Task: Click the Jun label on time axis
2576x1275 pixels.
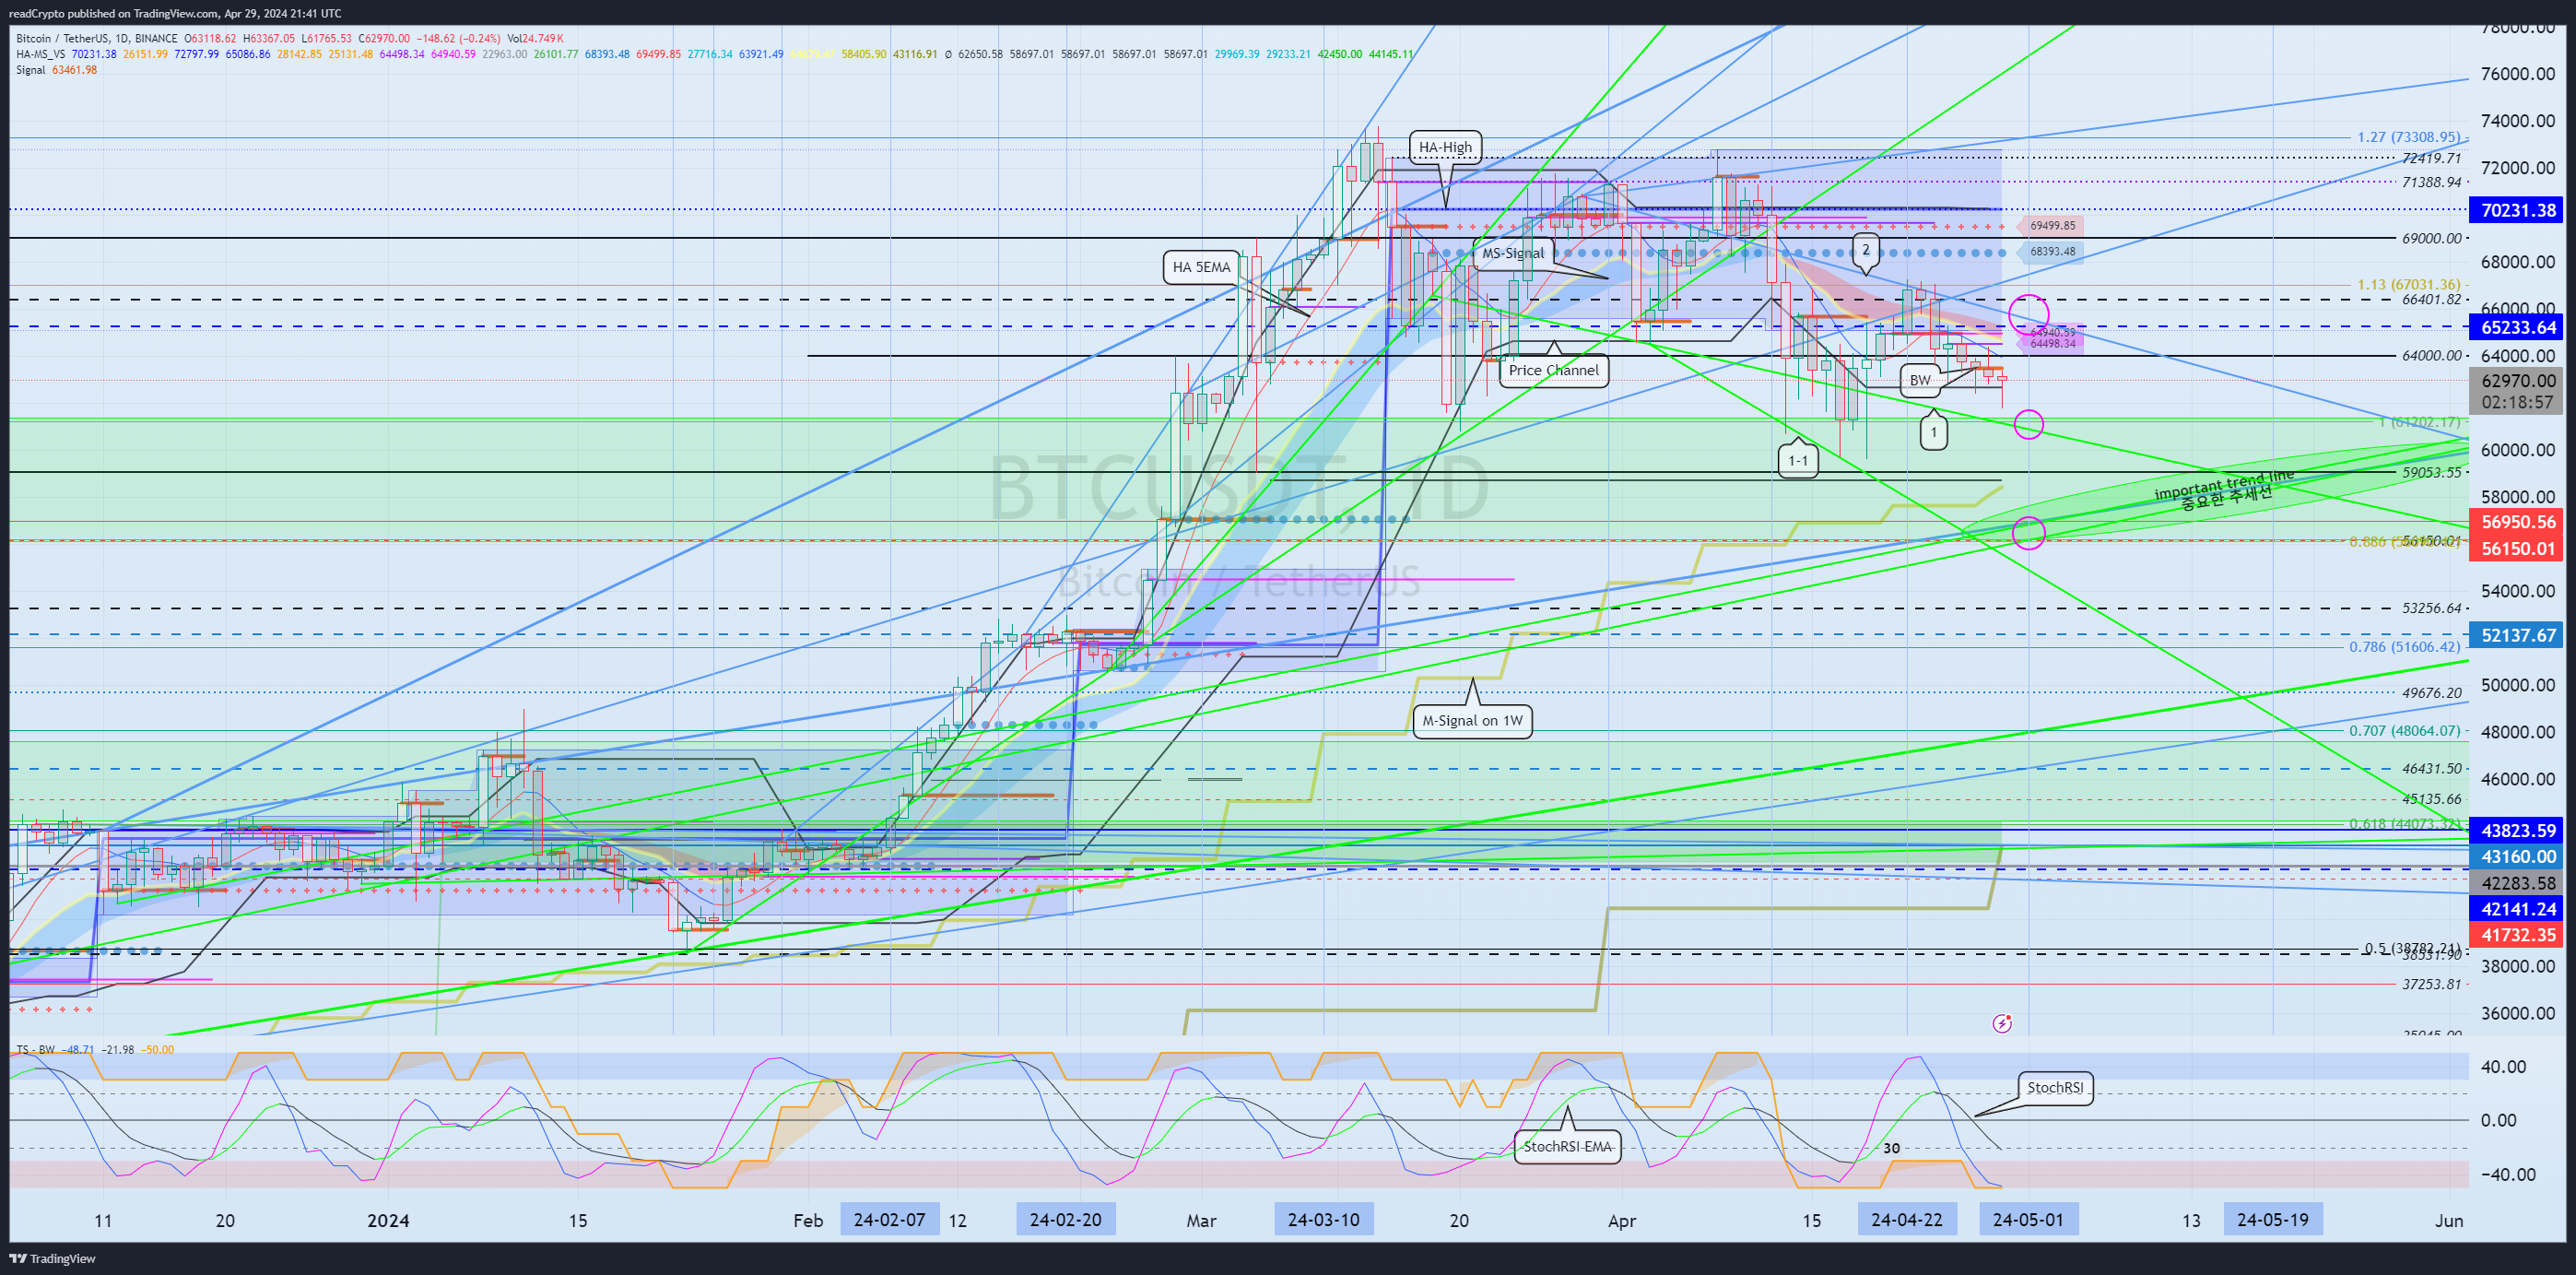Action: click(2448, 1220)
